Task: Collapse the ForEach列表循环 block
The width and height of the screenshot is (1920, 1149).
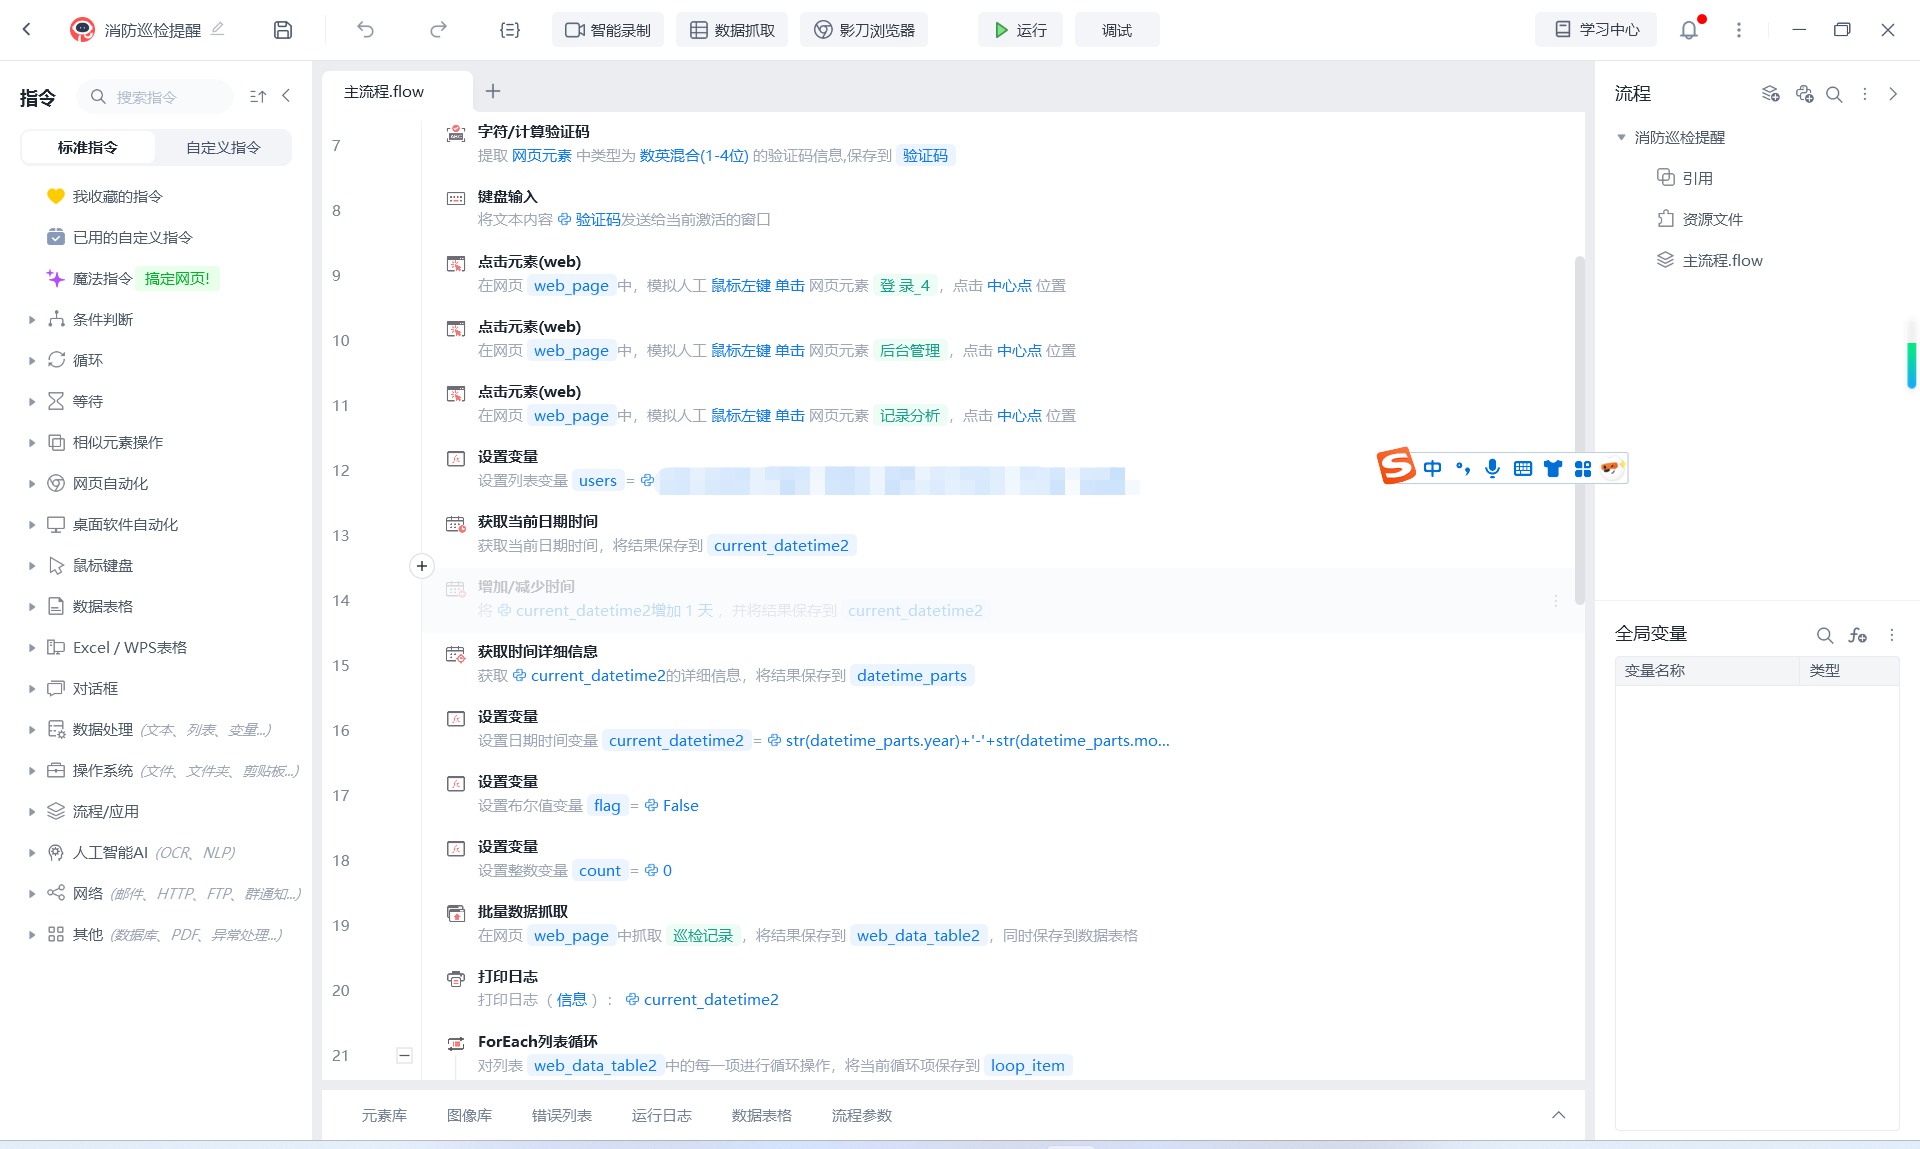Action: 404,1055
